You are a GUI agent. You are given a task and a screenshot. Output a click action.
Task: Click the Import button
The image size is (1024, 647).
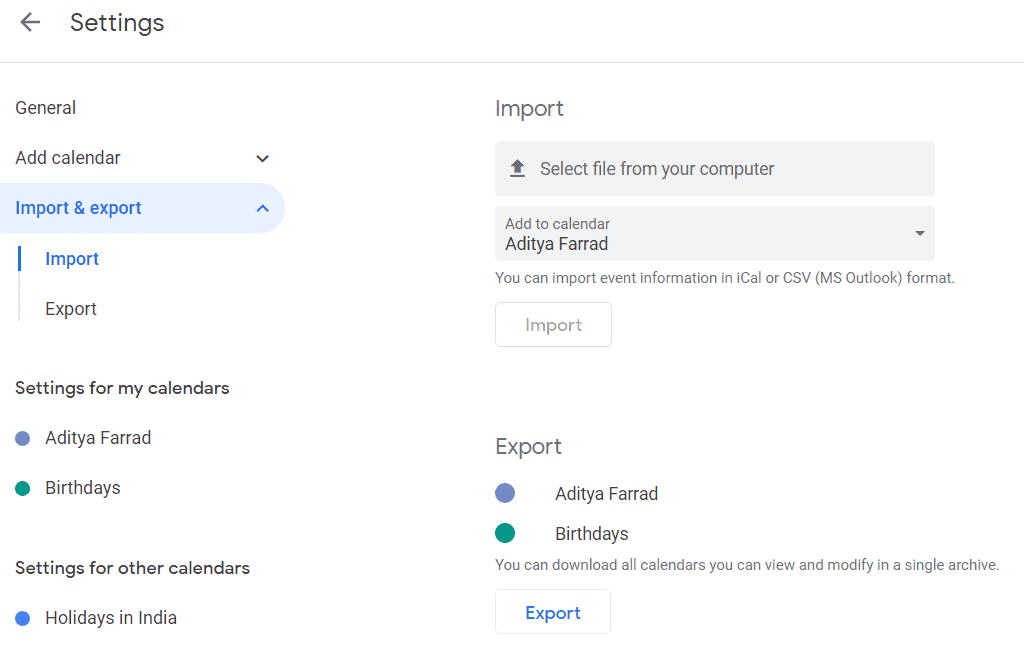(x=553, y=325)
